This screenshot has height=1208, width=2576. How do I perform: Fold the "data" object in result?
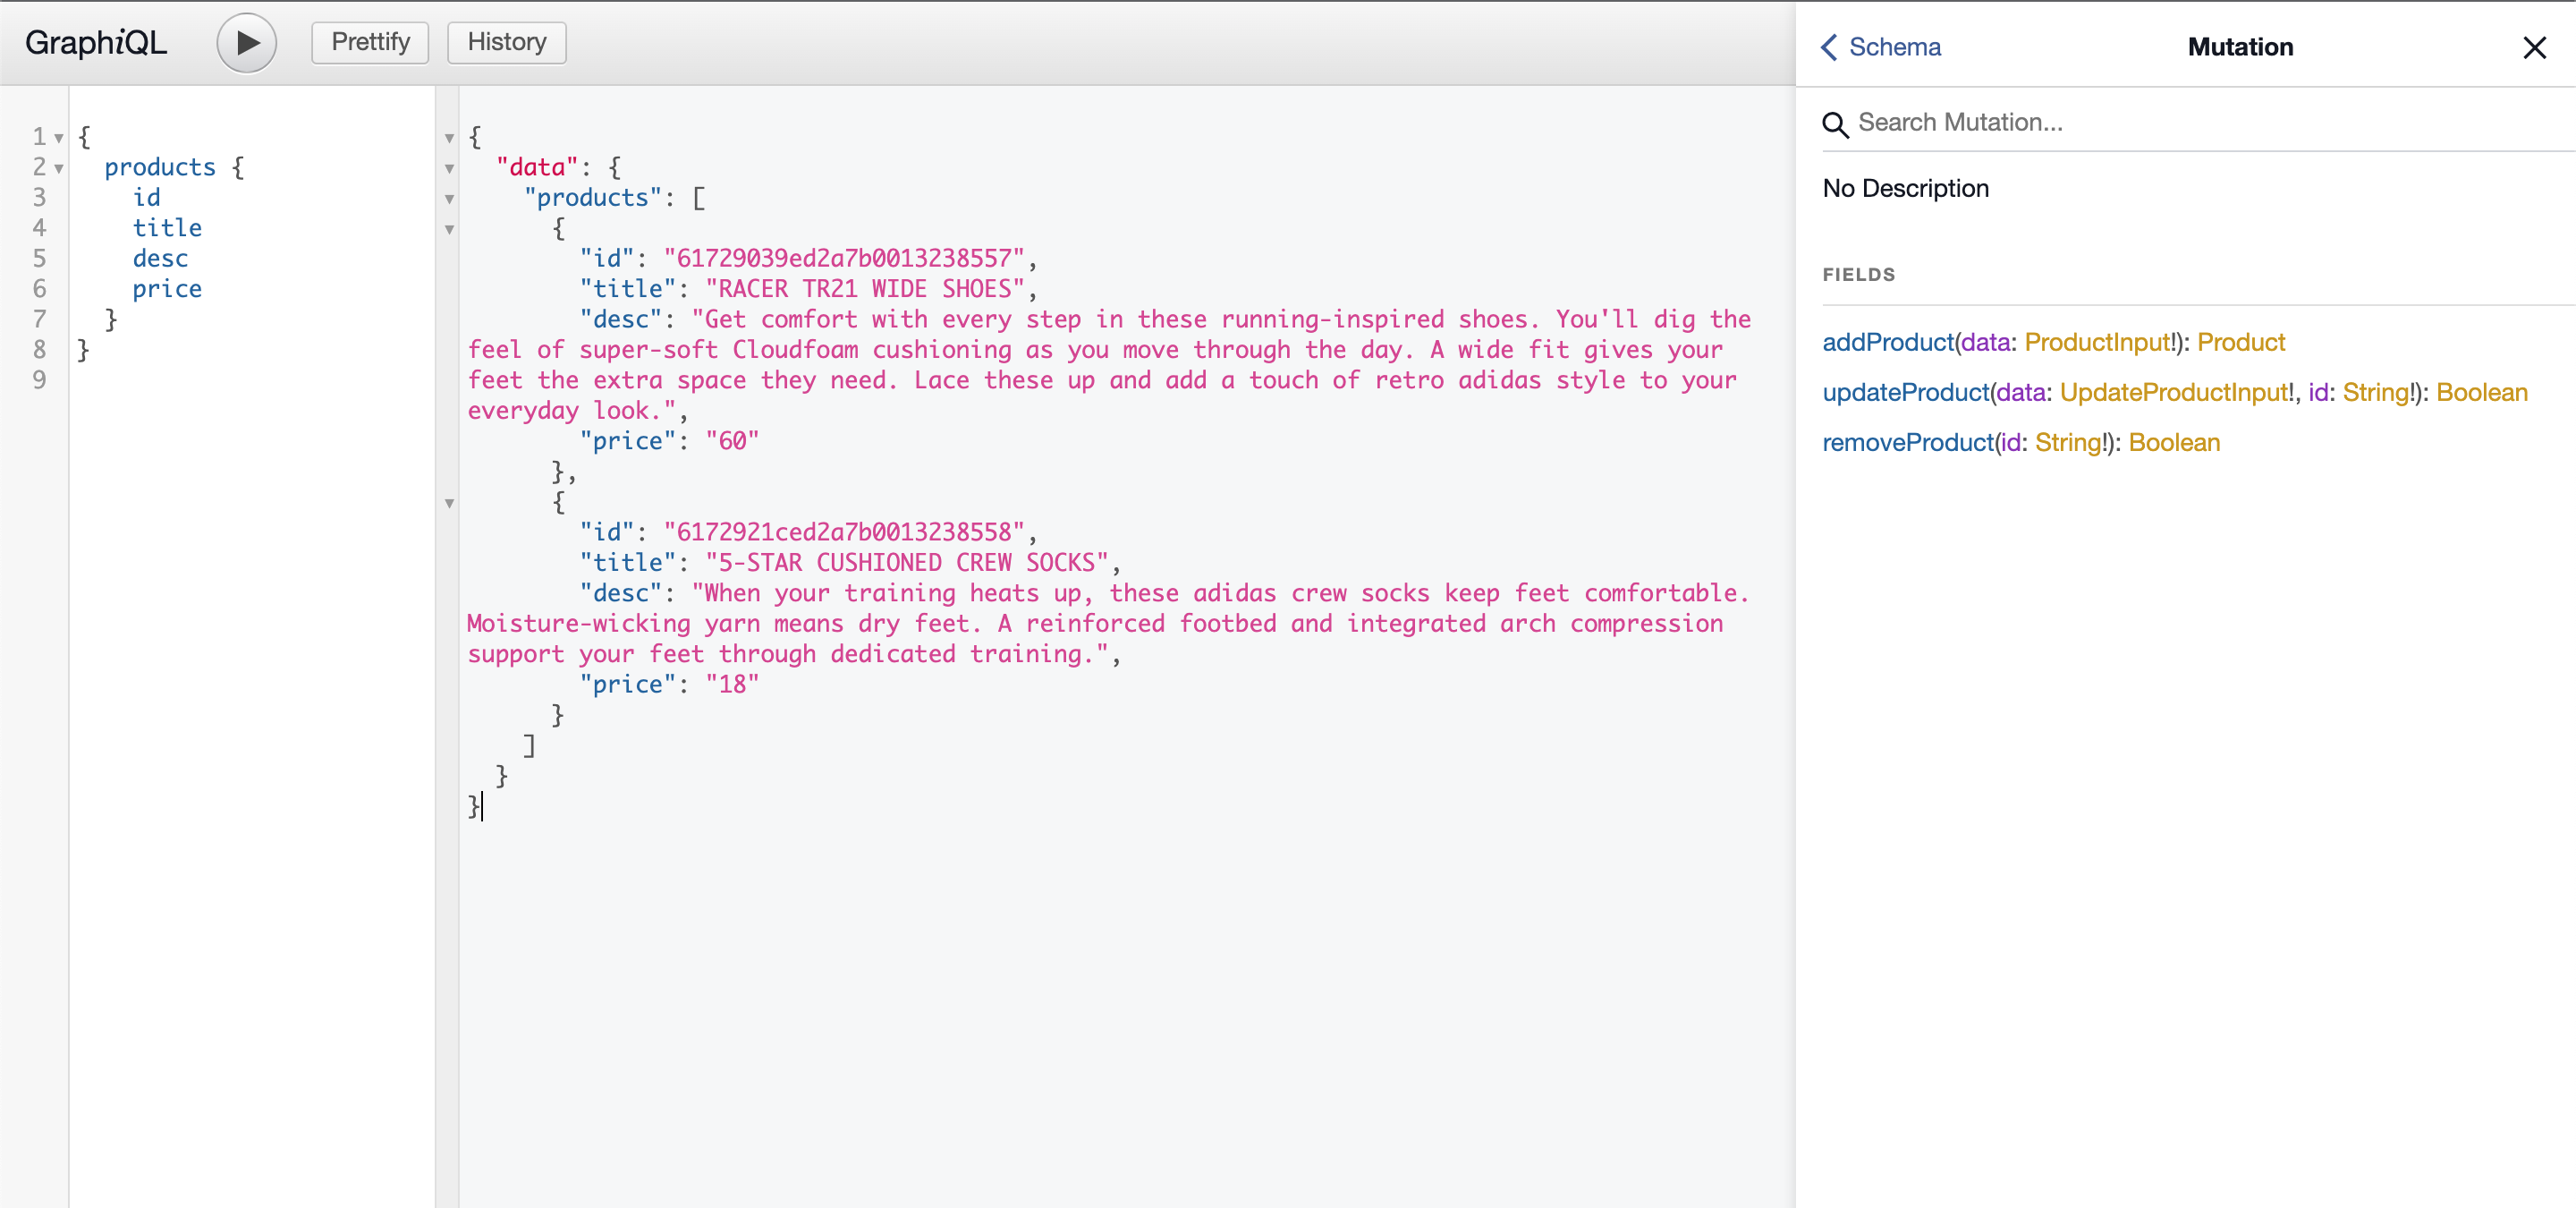(x=449, y=168)
